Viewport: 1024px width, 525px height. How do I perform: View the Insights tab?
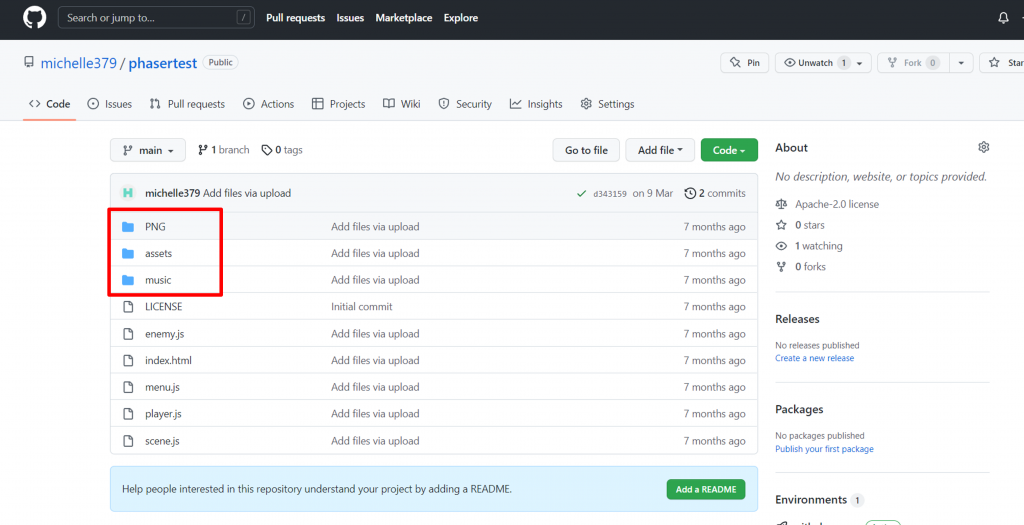pos(536,104)
